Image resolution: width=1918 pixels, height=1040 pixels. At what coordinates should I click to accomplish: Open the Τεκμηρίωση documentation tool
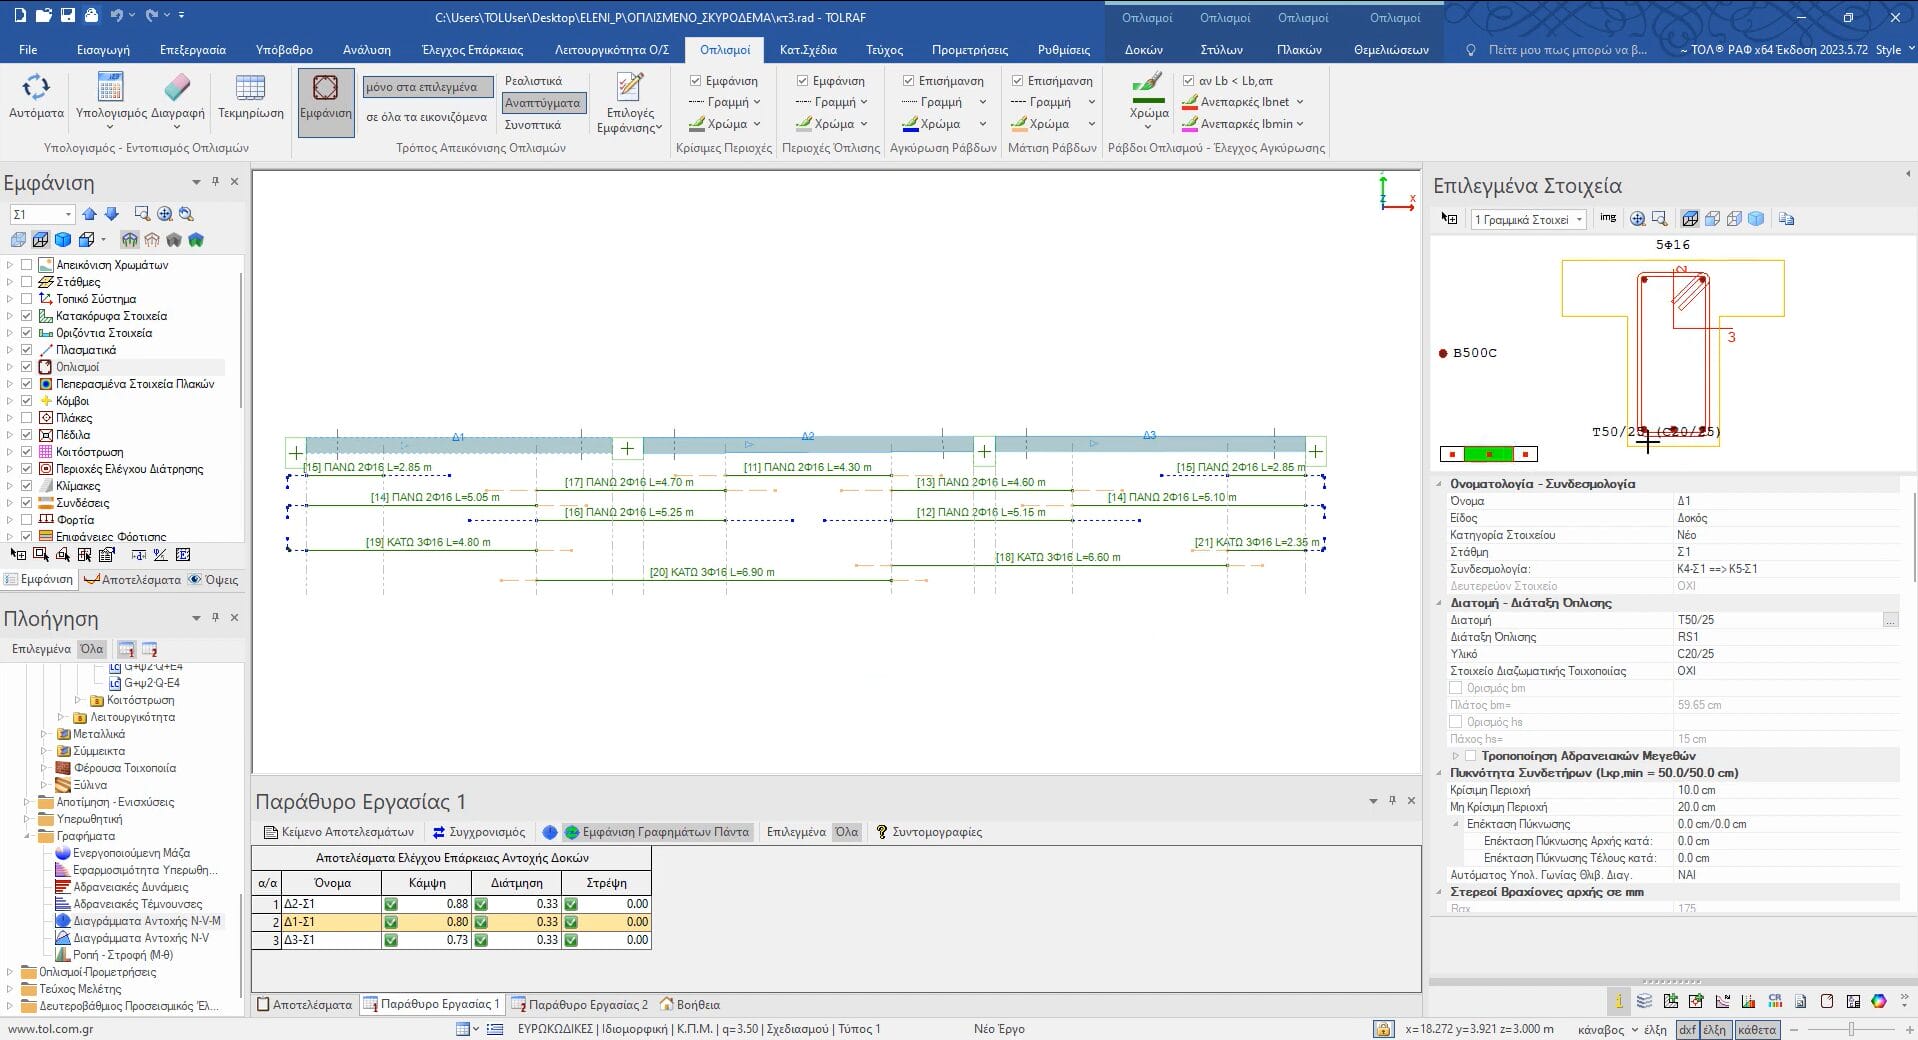tap(250, 90)
